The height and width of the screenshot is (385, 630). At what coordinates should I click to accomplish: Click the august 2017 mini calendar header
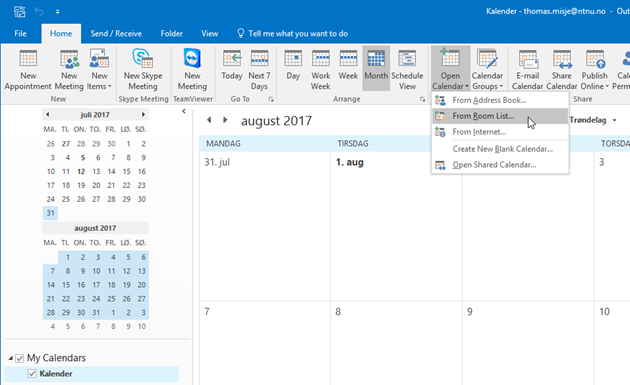(95, 228)
